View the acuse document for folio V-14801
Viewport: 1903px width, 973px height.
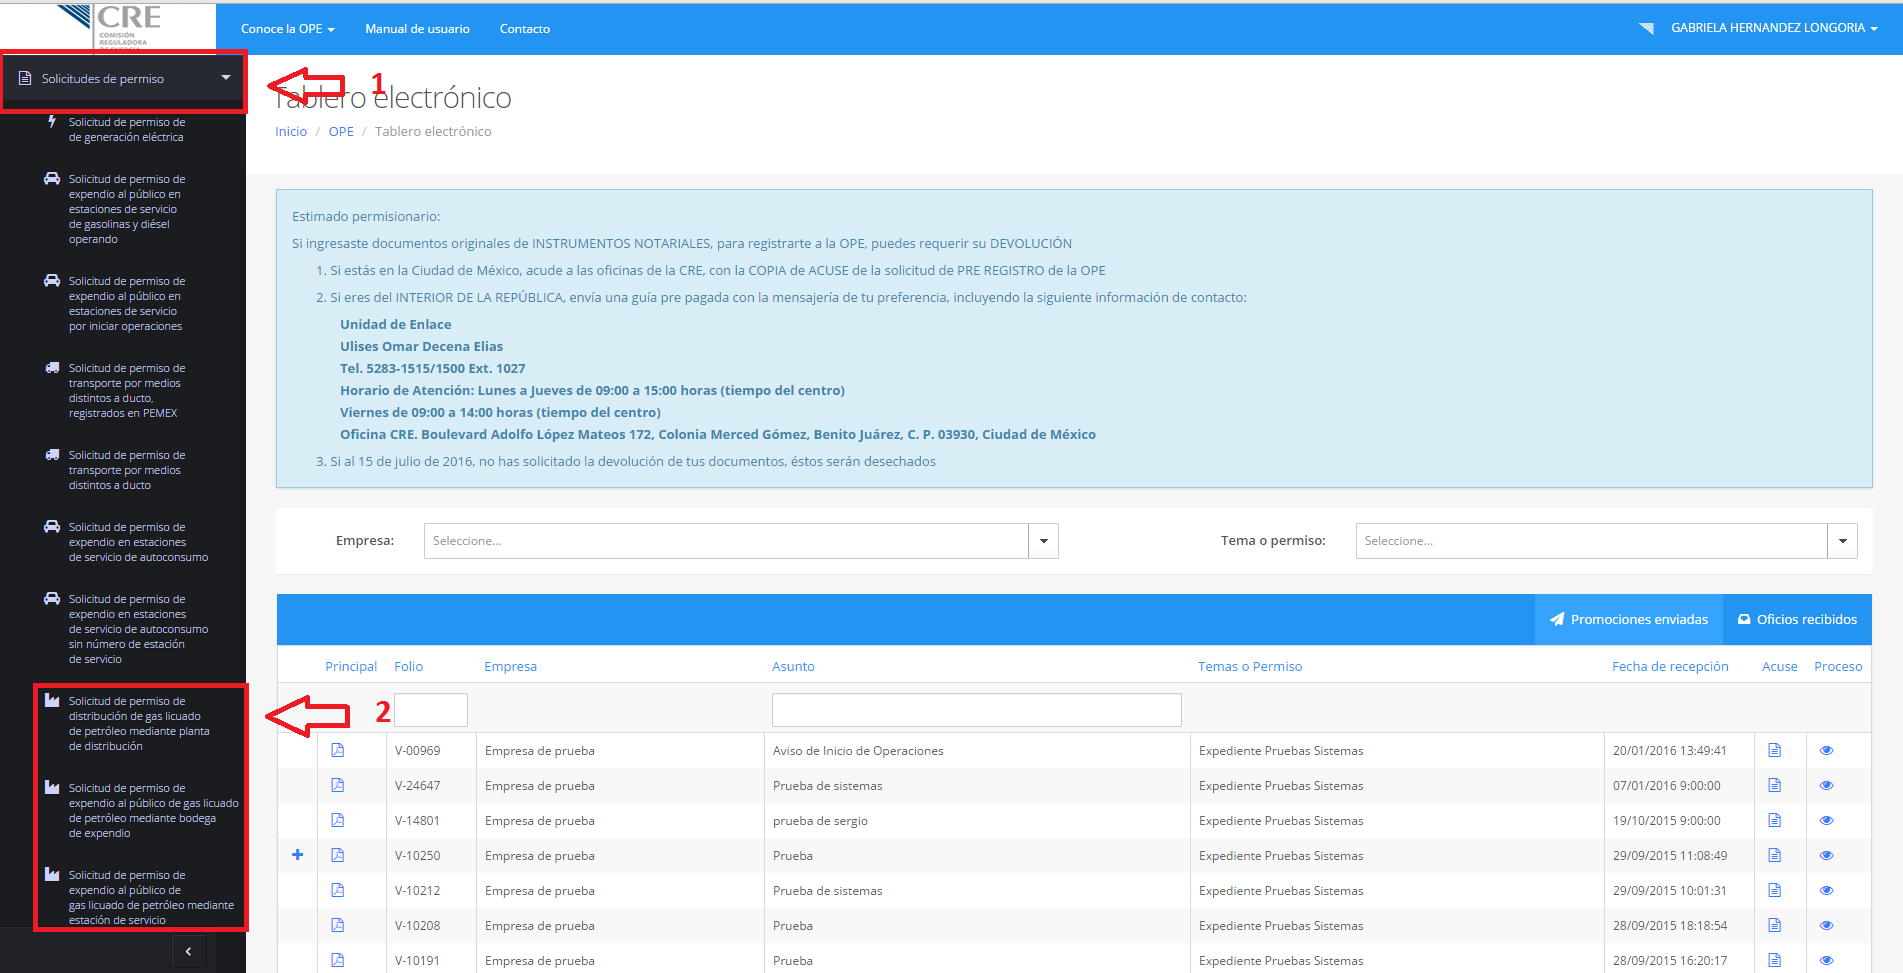click(x=1775, y=820)
